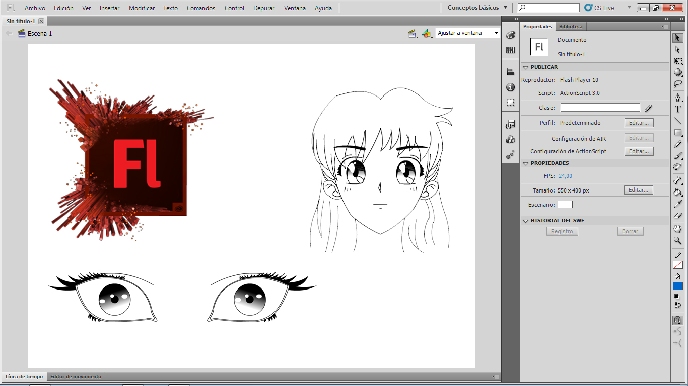Select the Paint Bucket tool
Screen dimensions: 688x386
[x=677, y=192]
